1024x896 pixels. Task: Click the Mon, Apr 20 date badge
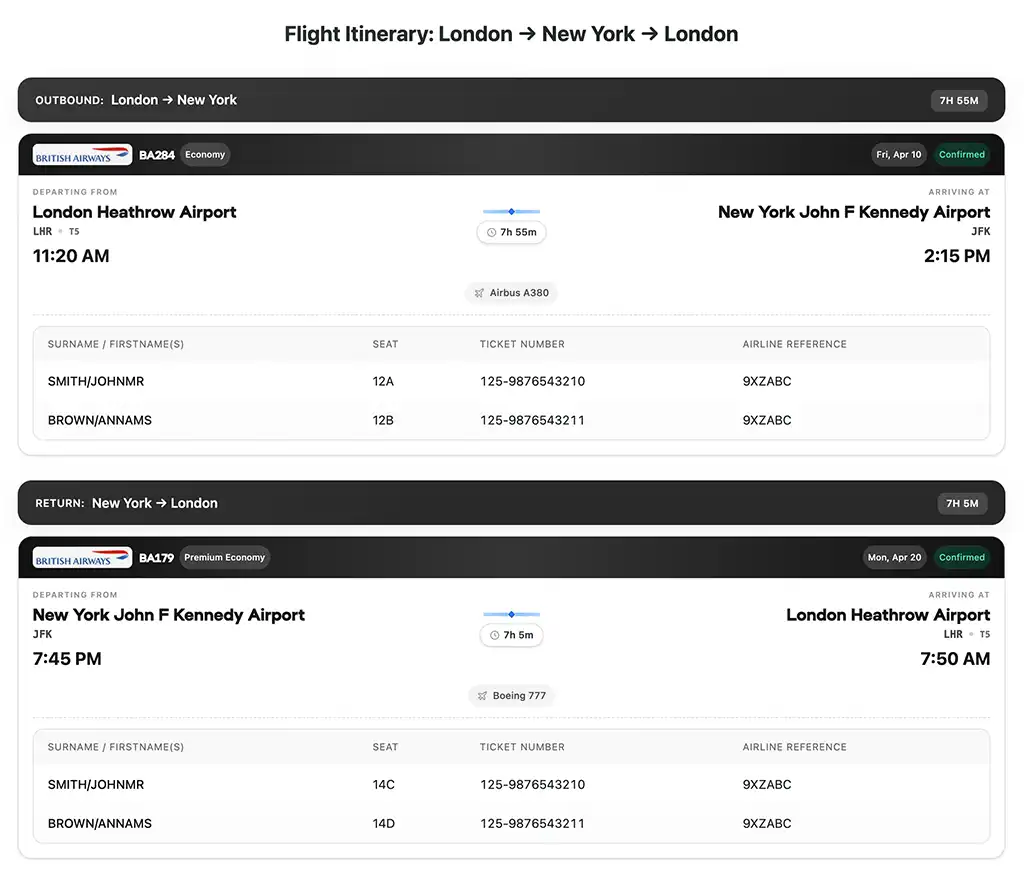tap(894, 558)
